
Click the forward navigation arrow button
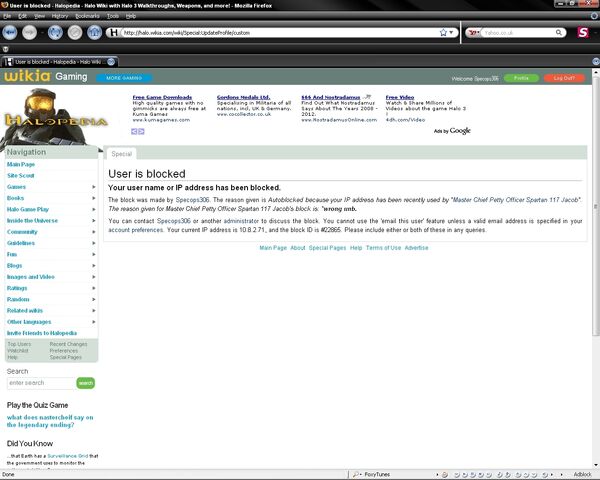tap(29, 33)
